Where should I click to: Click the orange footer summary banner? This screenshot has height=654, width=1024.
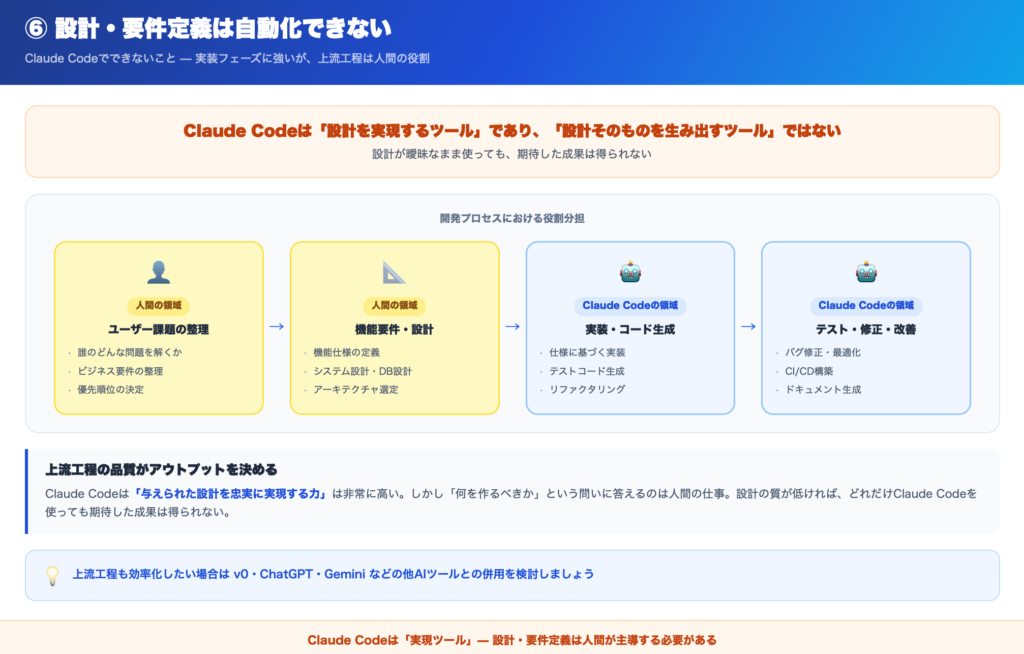(x=512, y=639)
